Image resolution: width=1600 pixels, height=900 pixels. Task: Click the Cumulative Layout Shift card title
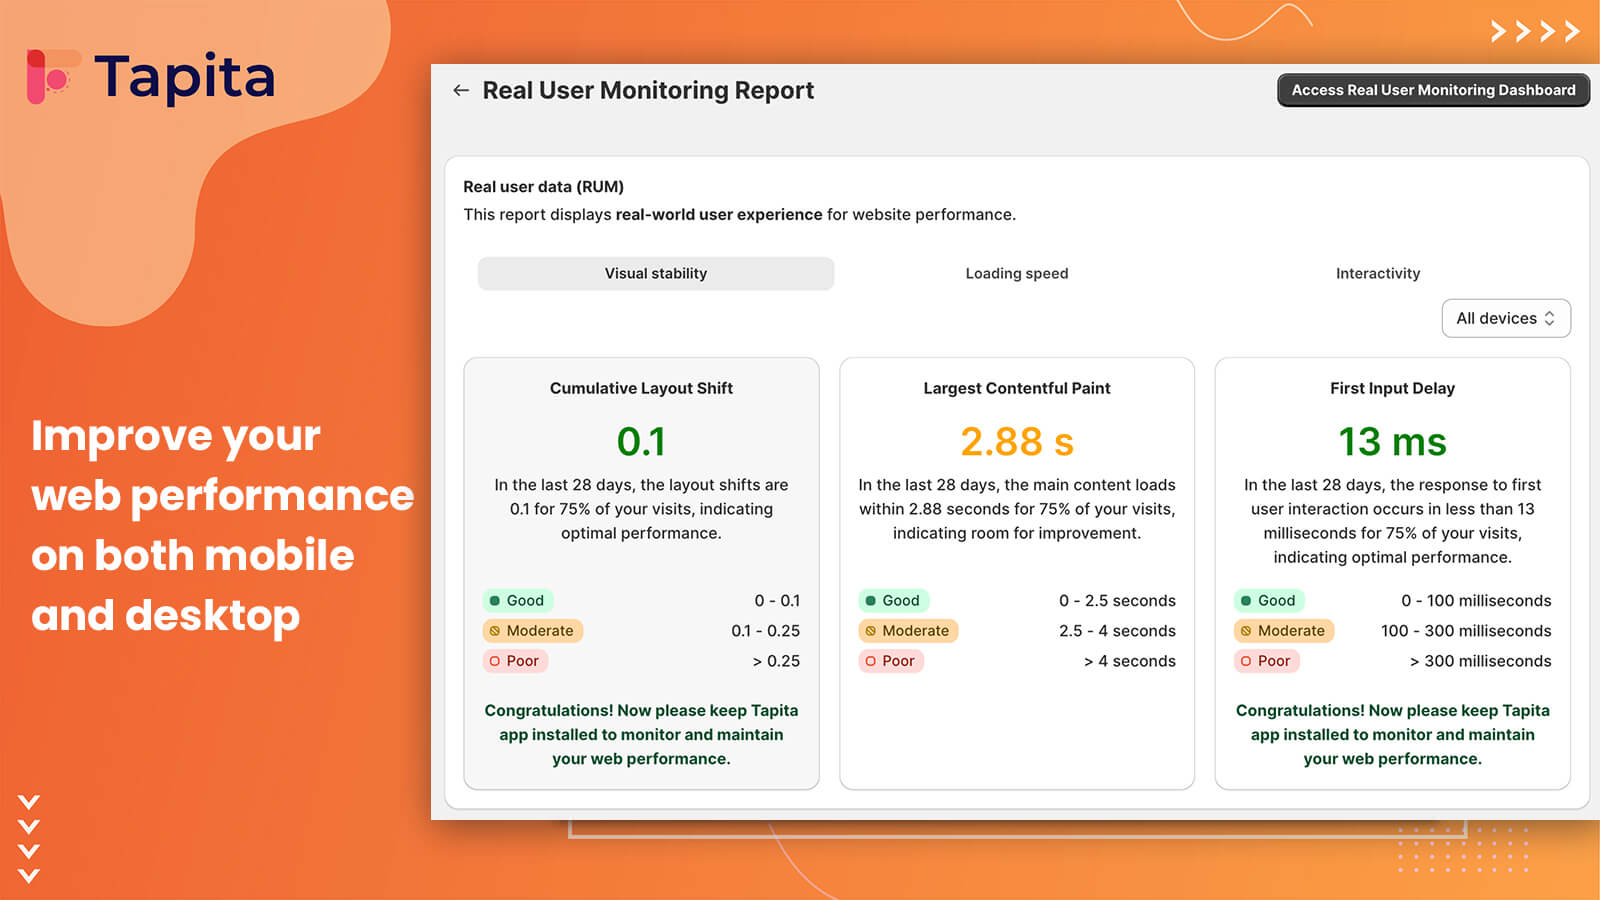(x=641, y=388)
